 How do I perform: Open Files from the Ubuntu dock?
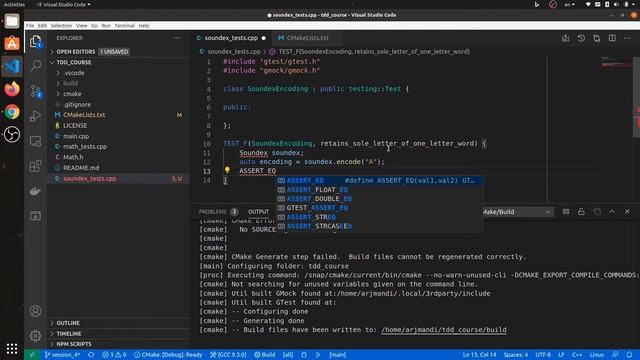tap(12, 21)
